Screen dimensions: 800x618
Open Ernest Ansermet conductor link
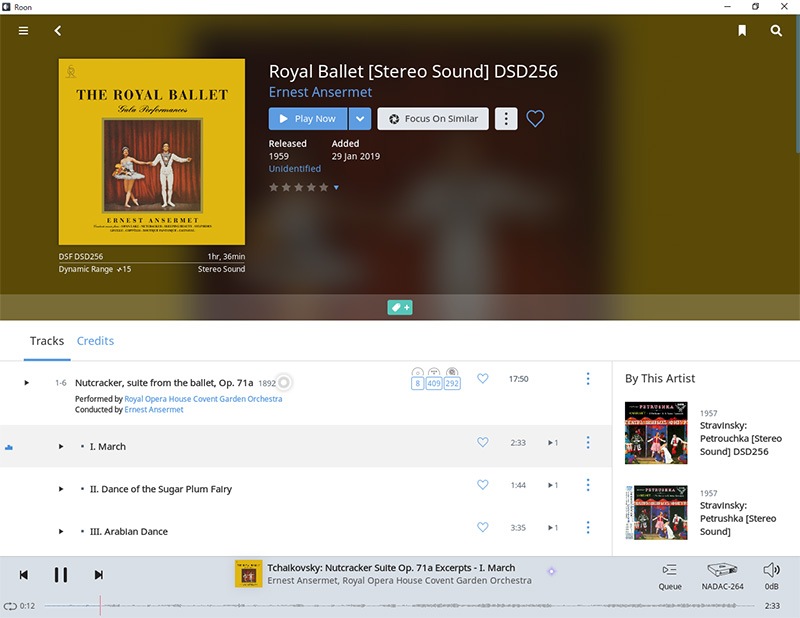pyautogui.click(x=154, y=410)
